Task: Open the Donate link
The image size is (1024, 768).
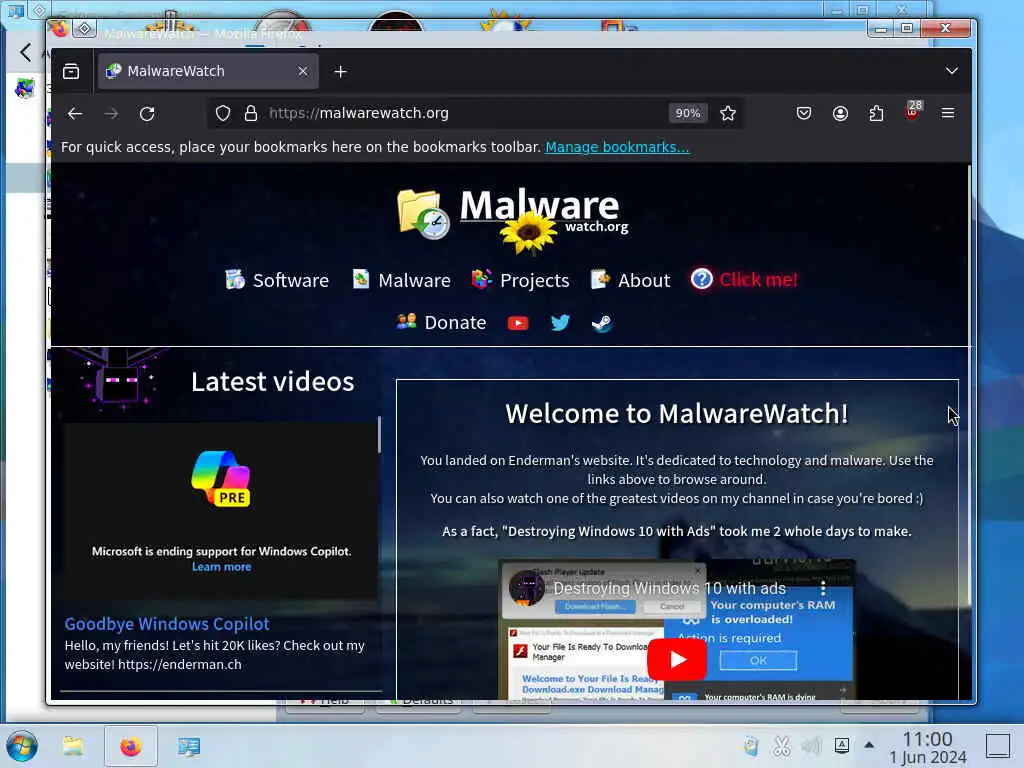Action: click(x=441, y=323)
